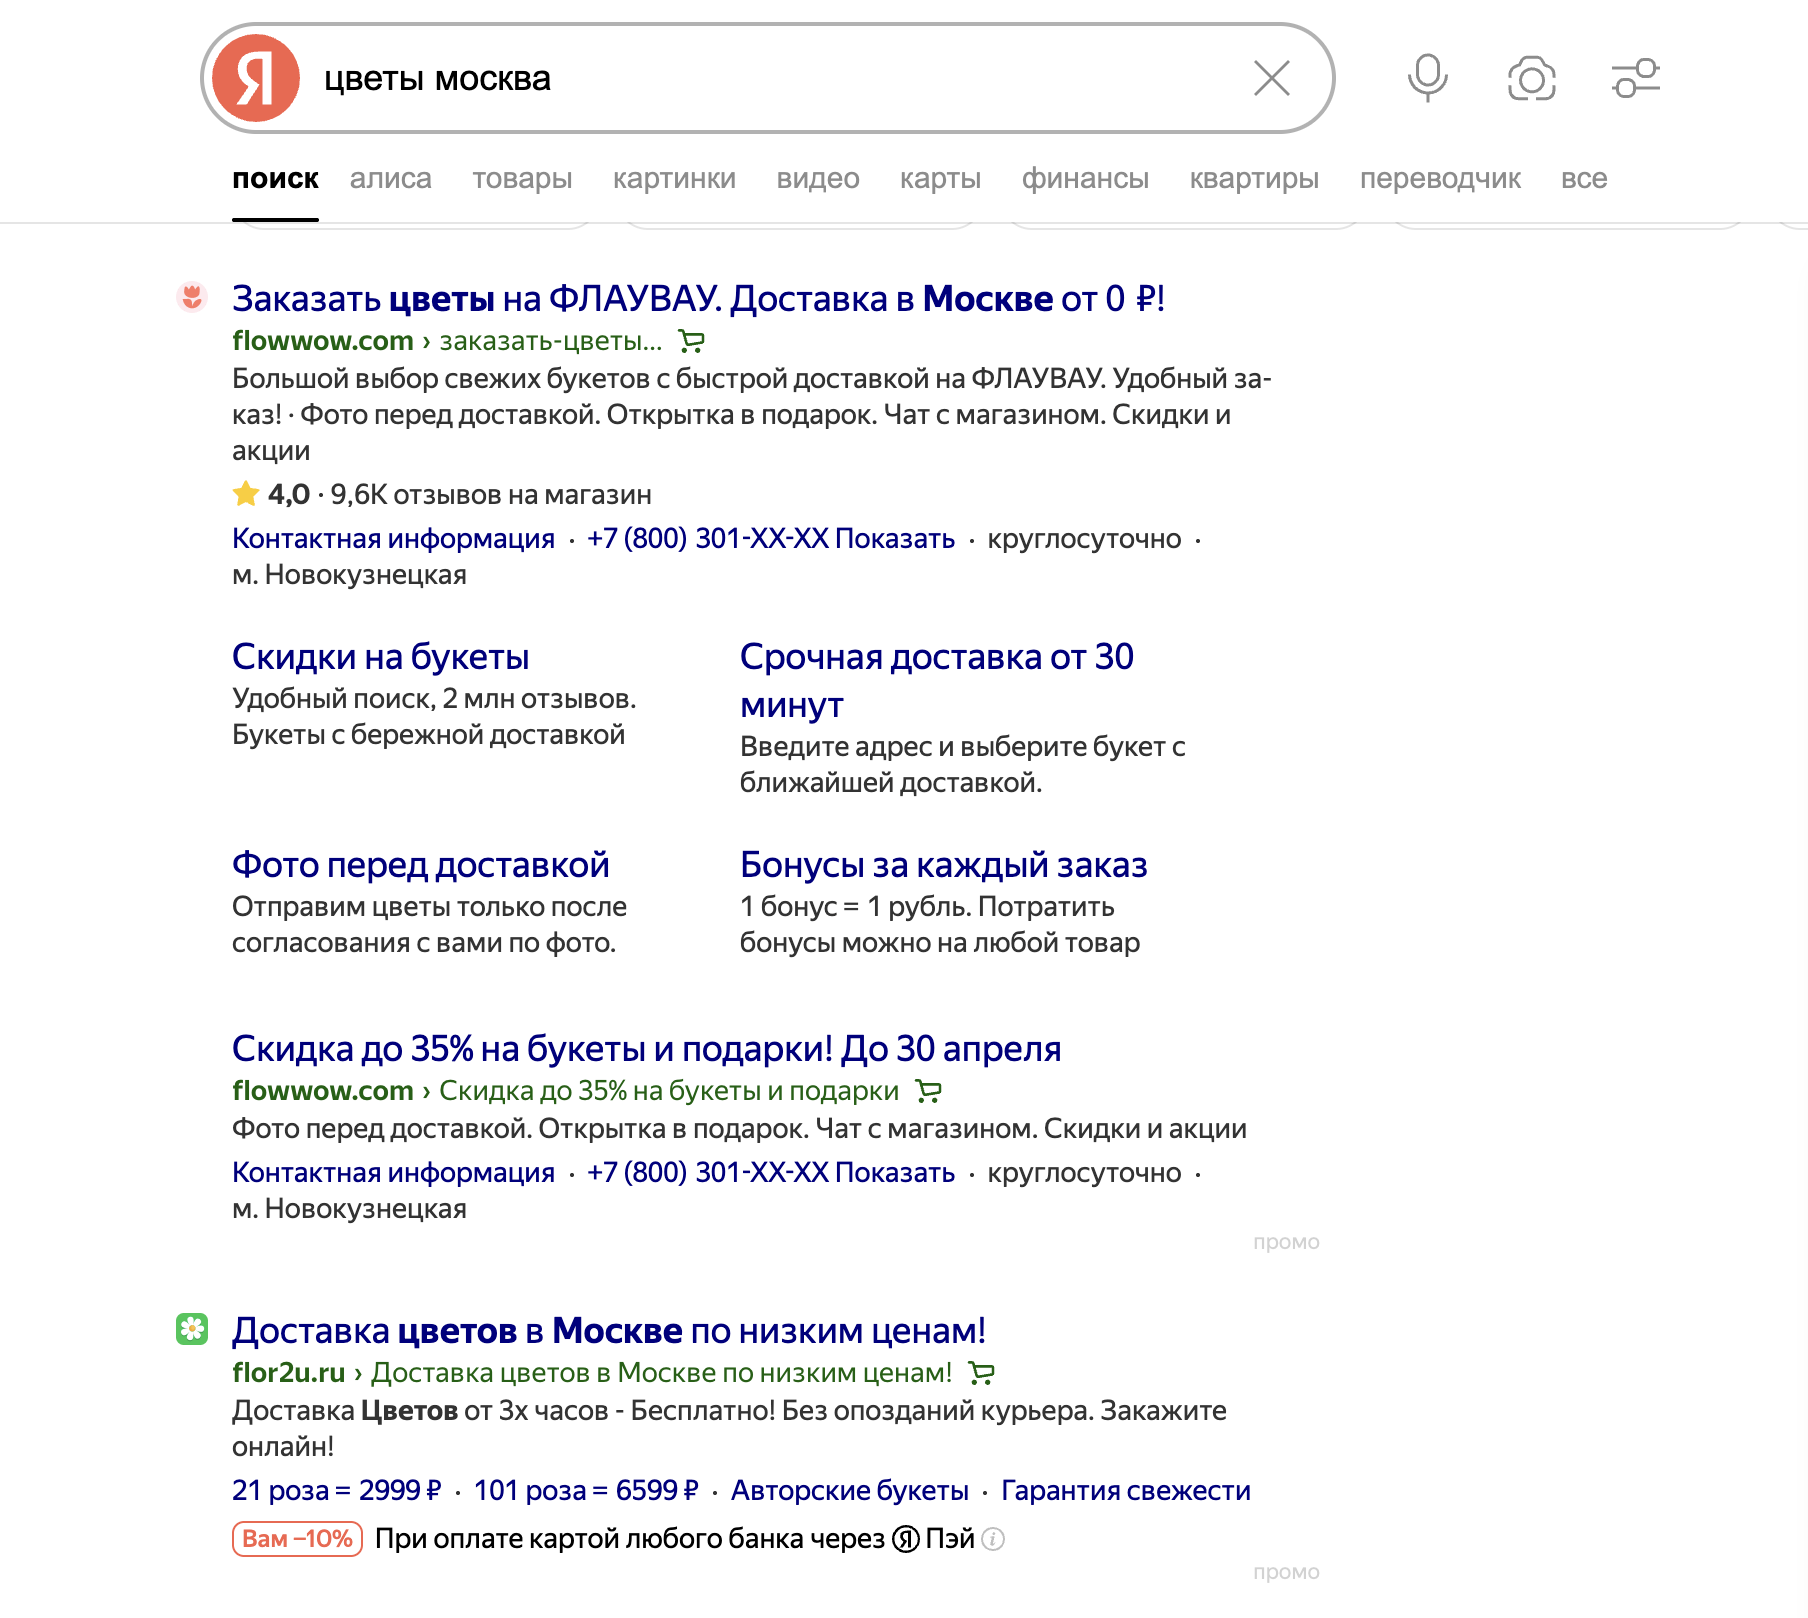This screenshot has width=1808, height=1618.
Task: Click the Flowwow tulip favicon
Action: point(192,297)
